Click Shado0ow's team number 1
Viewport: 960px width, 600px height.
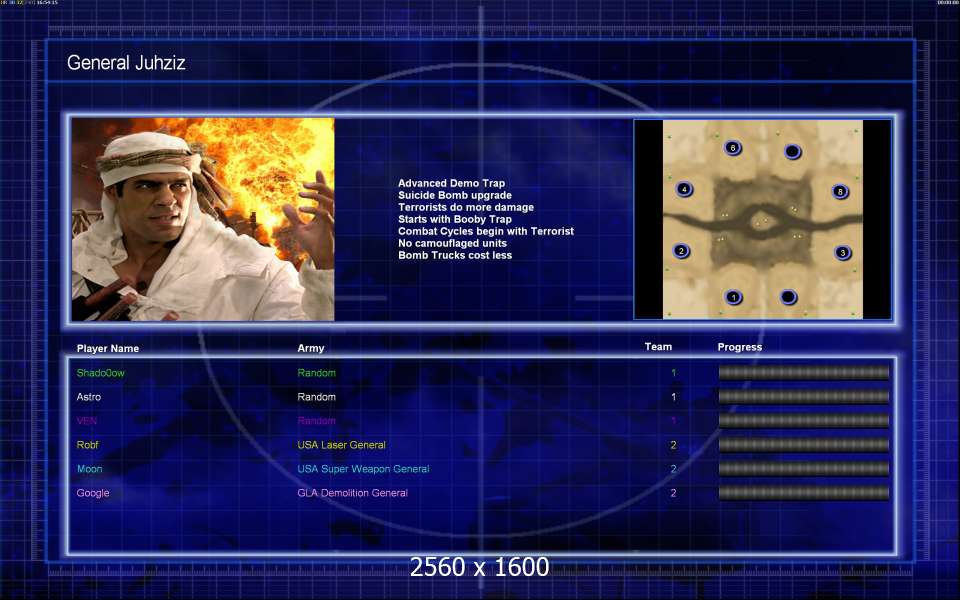673,373
